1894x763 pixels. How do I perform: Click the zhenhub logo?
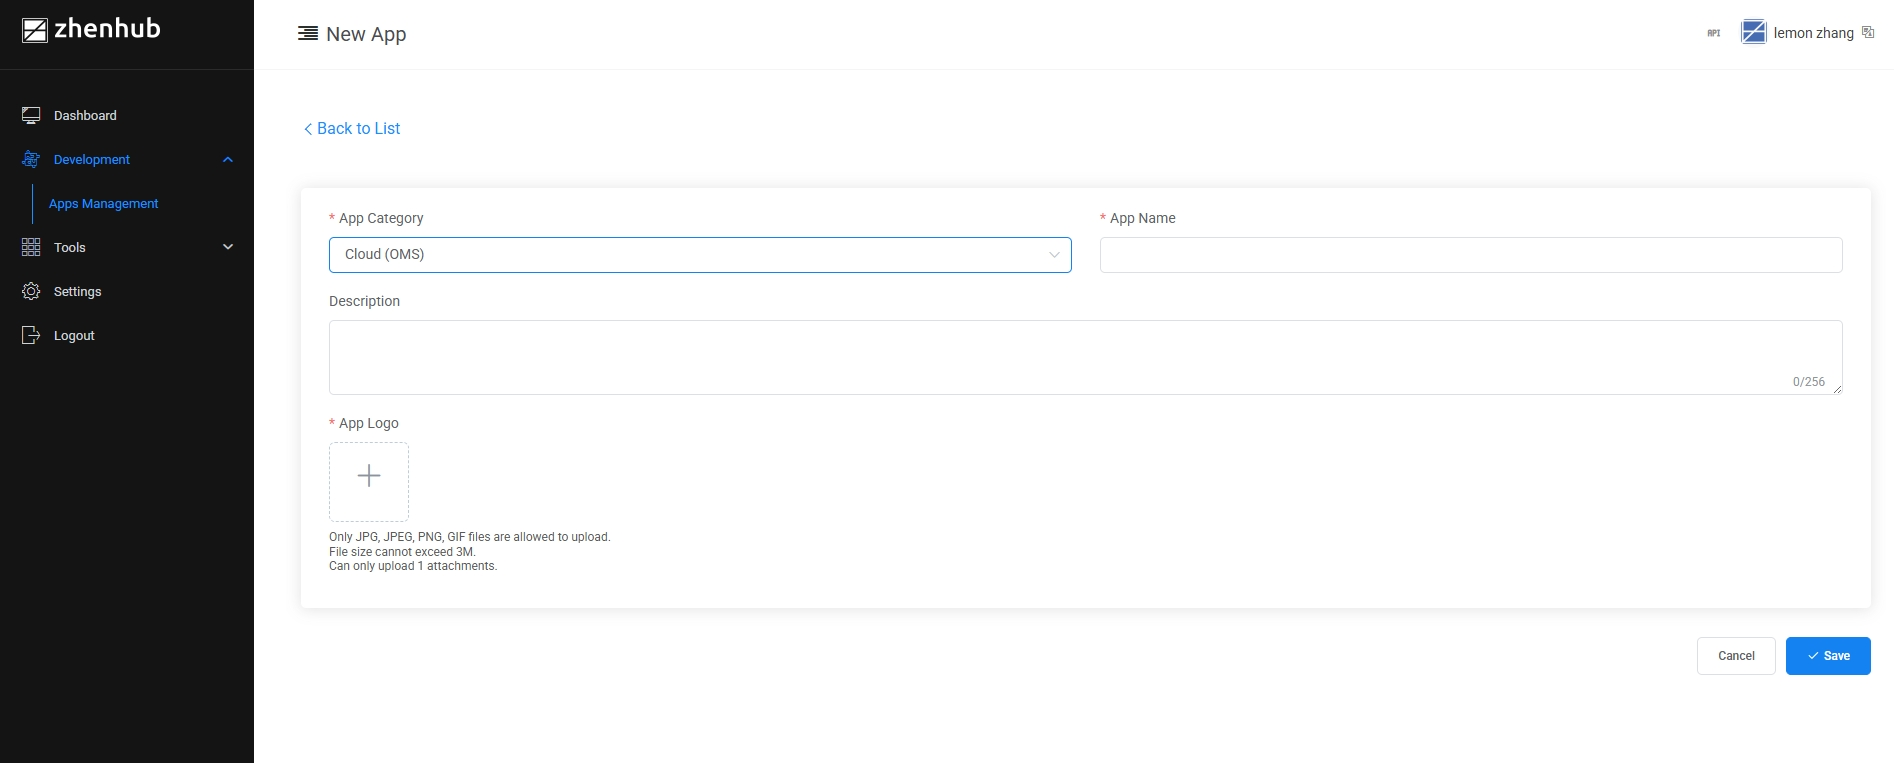pos(91,30)
